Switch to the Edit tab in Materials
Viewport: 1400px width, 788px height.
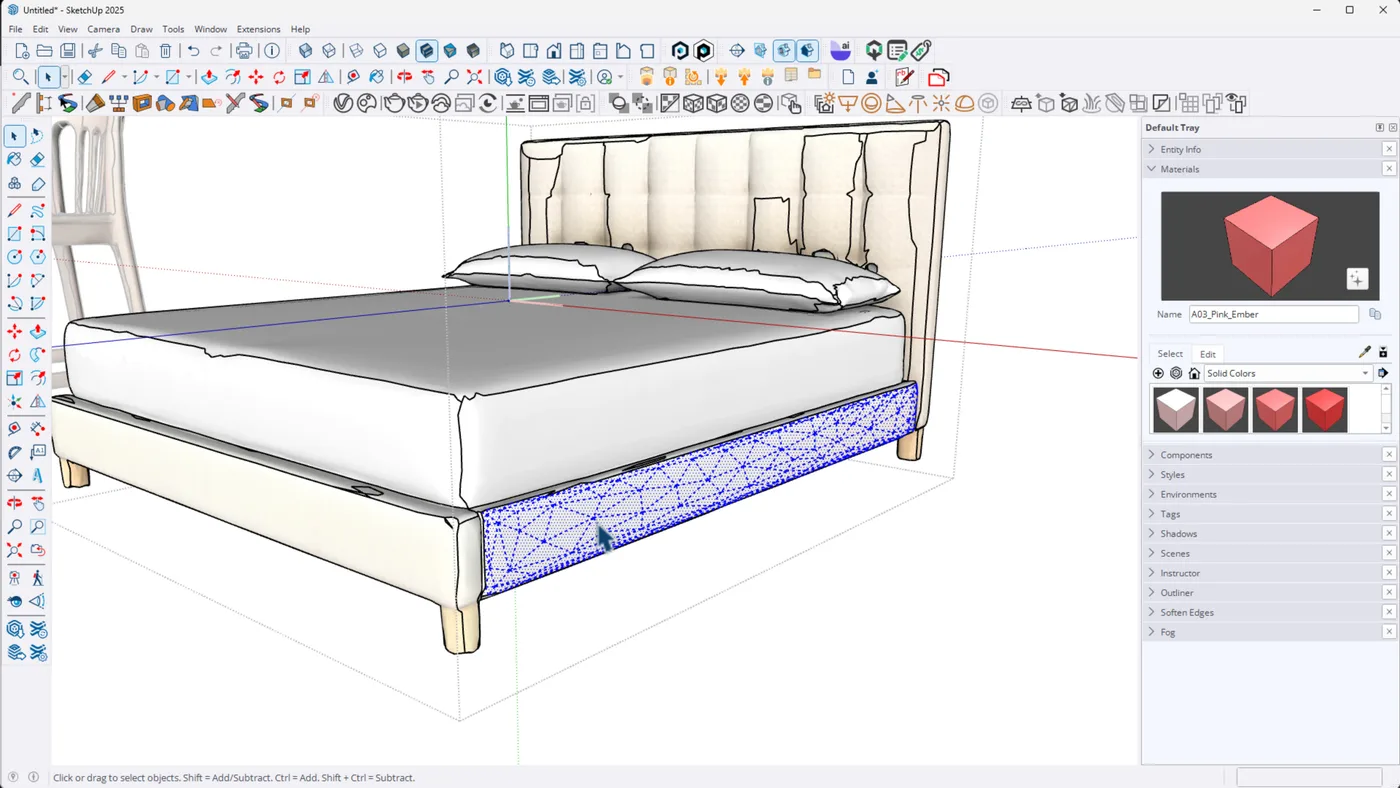pyautogui.click(x=1208, y=354)
